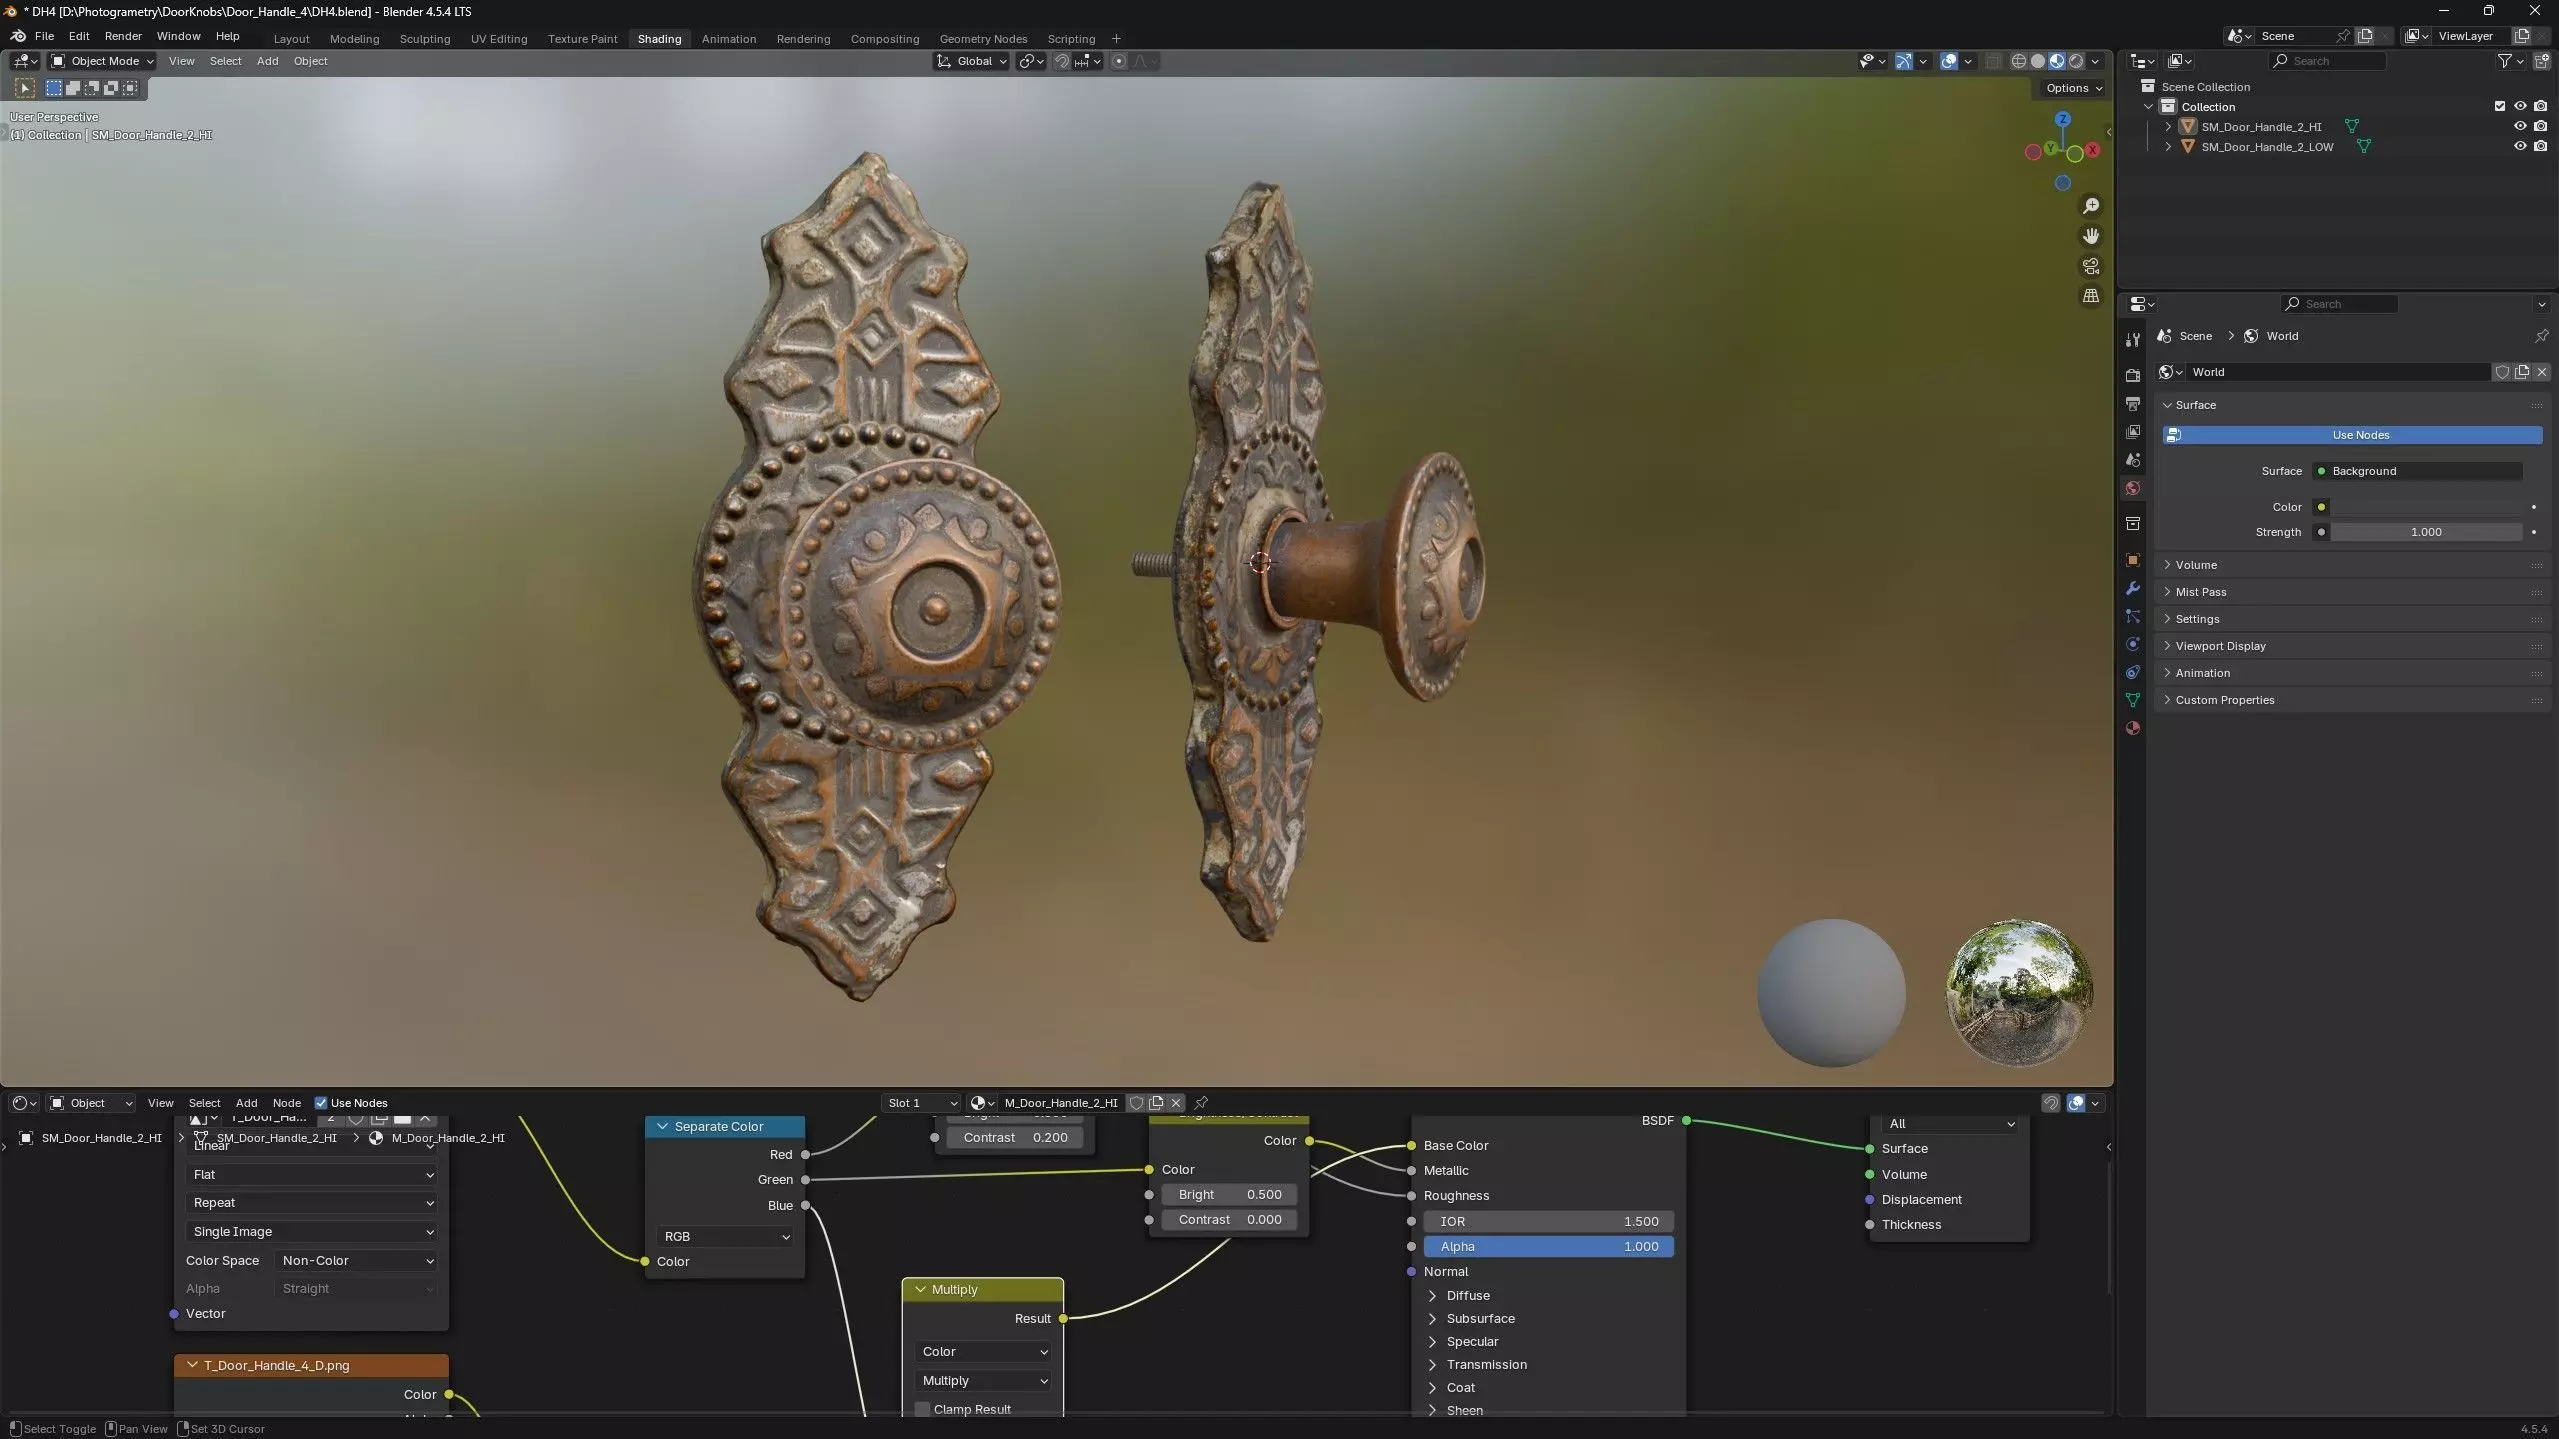Pin the node editor material
2559x1439 pixels.
1201,1103
